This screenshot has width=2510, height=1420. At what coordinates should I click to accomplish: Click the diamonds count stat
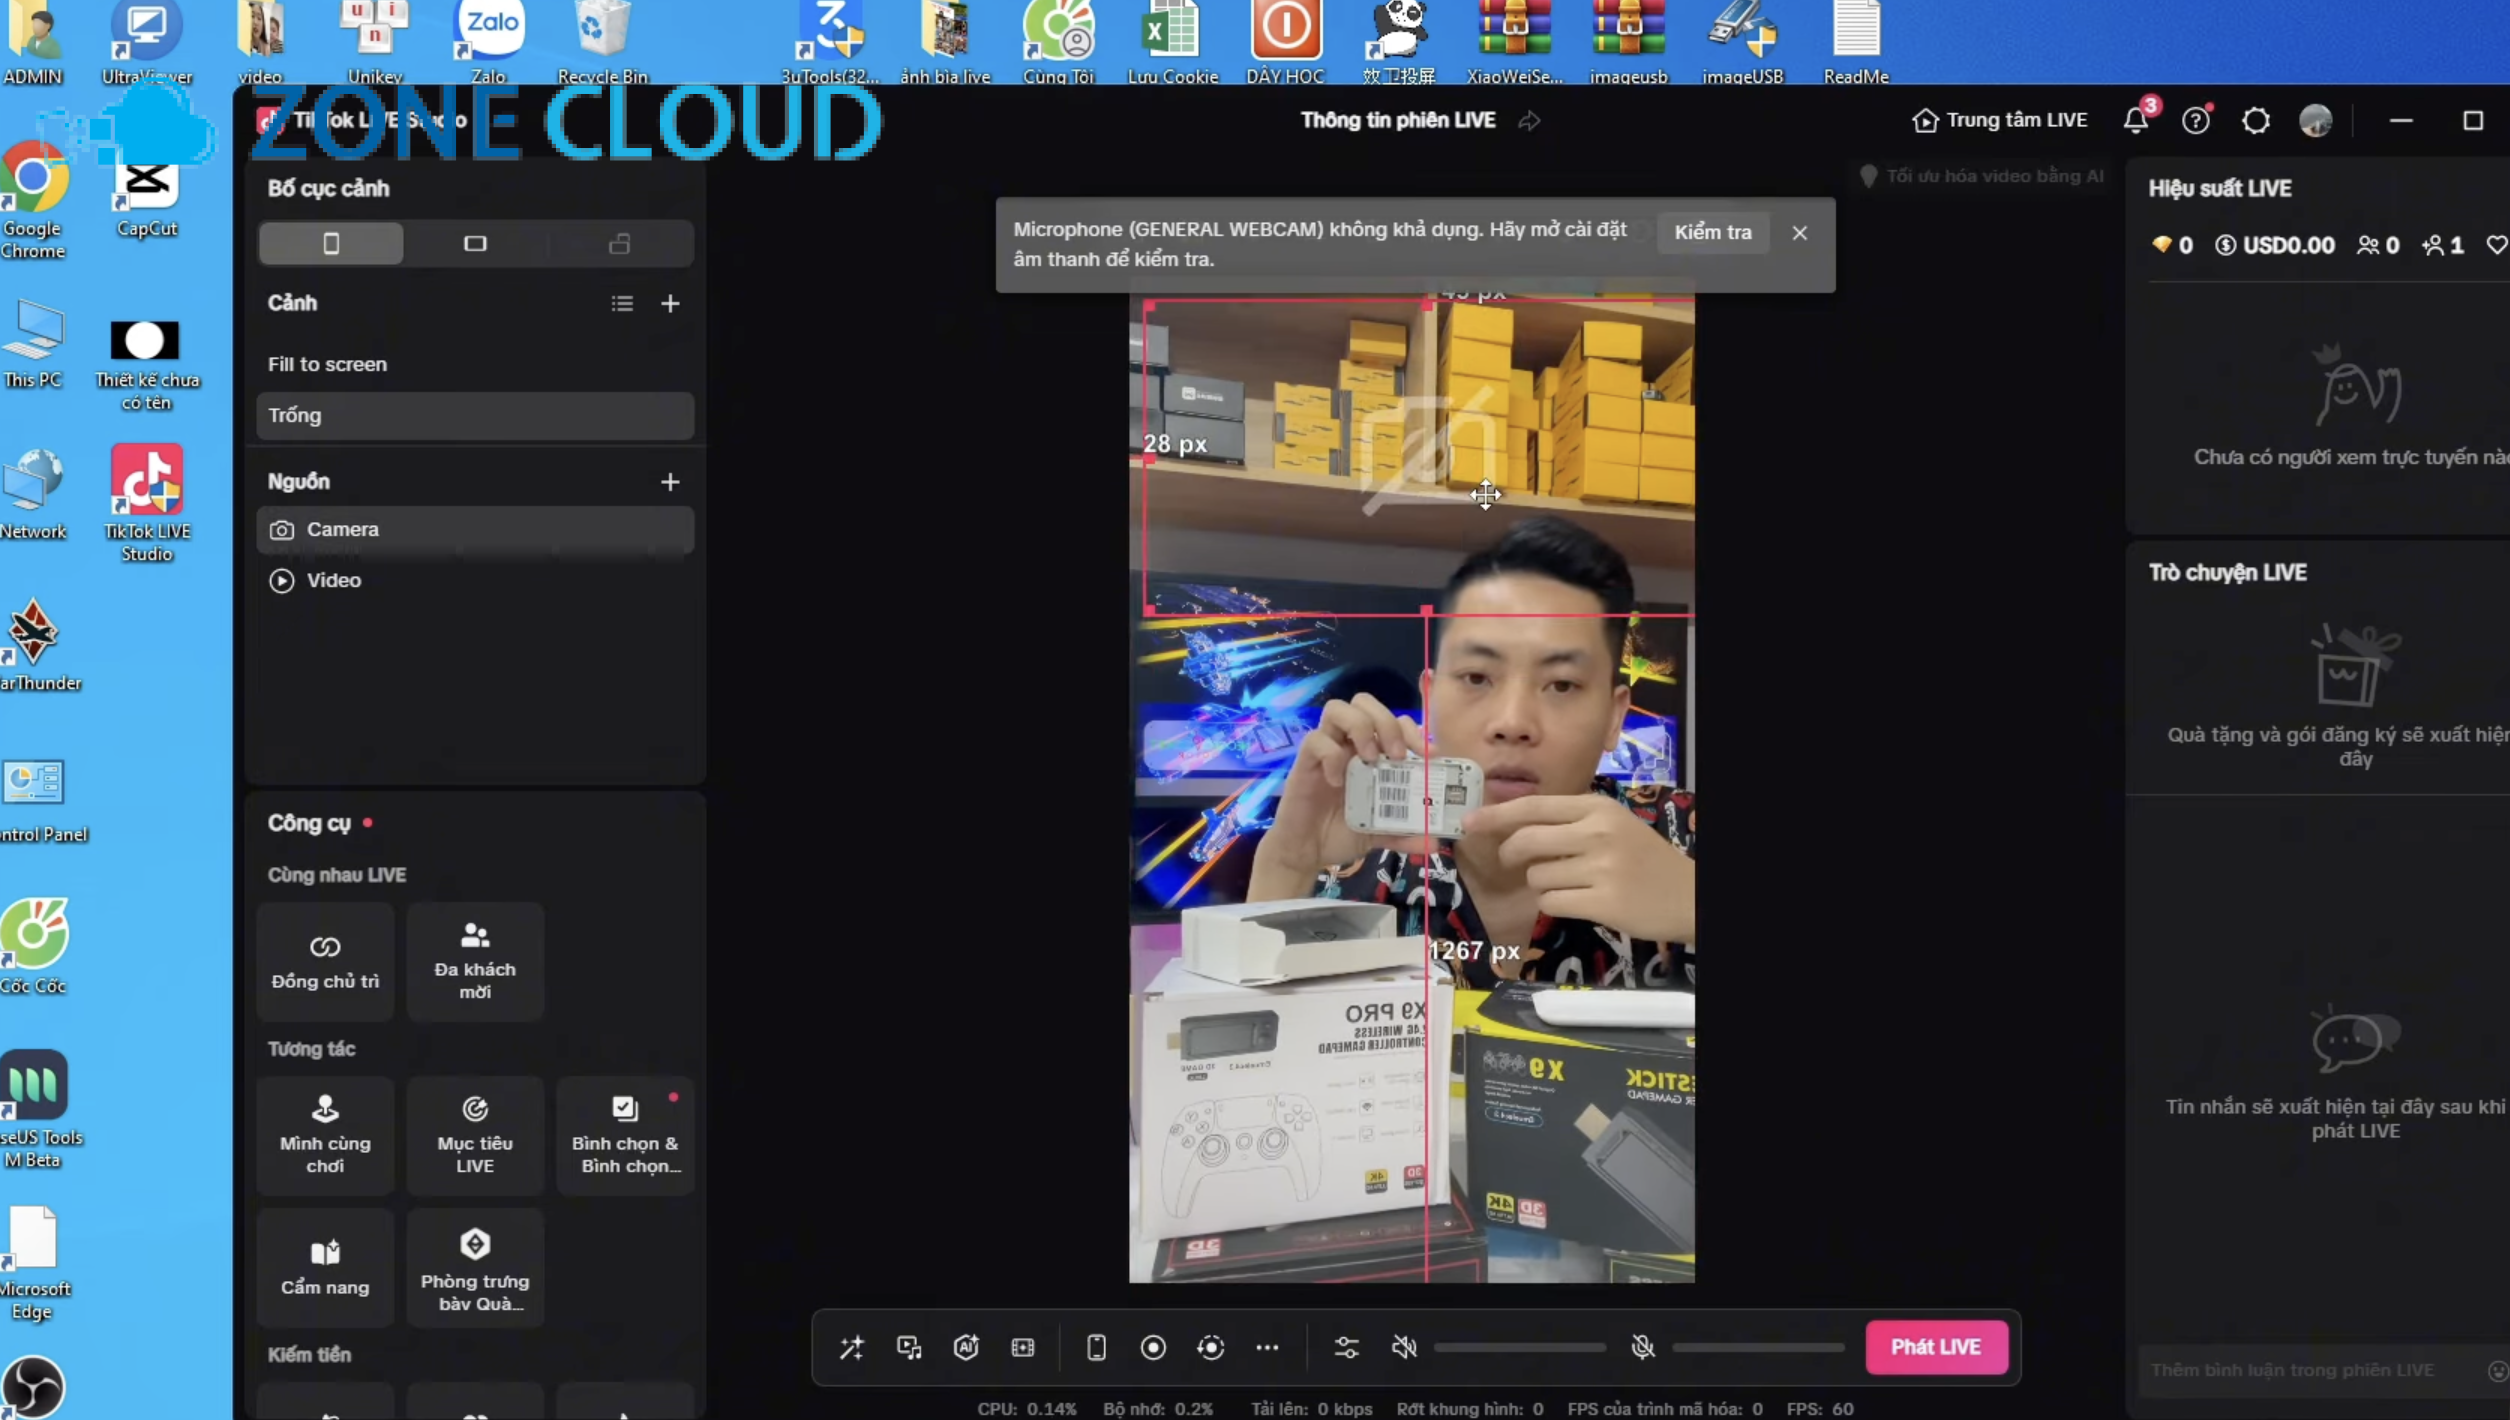pos(2172,245)
